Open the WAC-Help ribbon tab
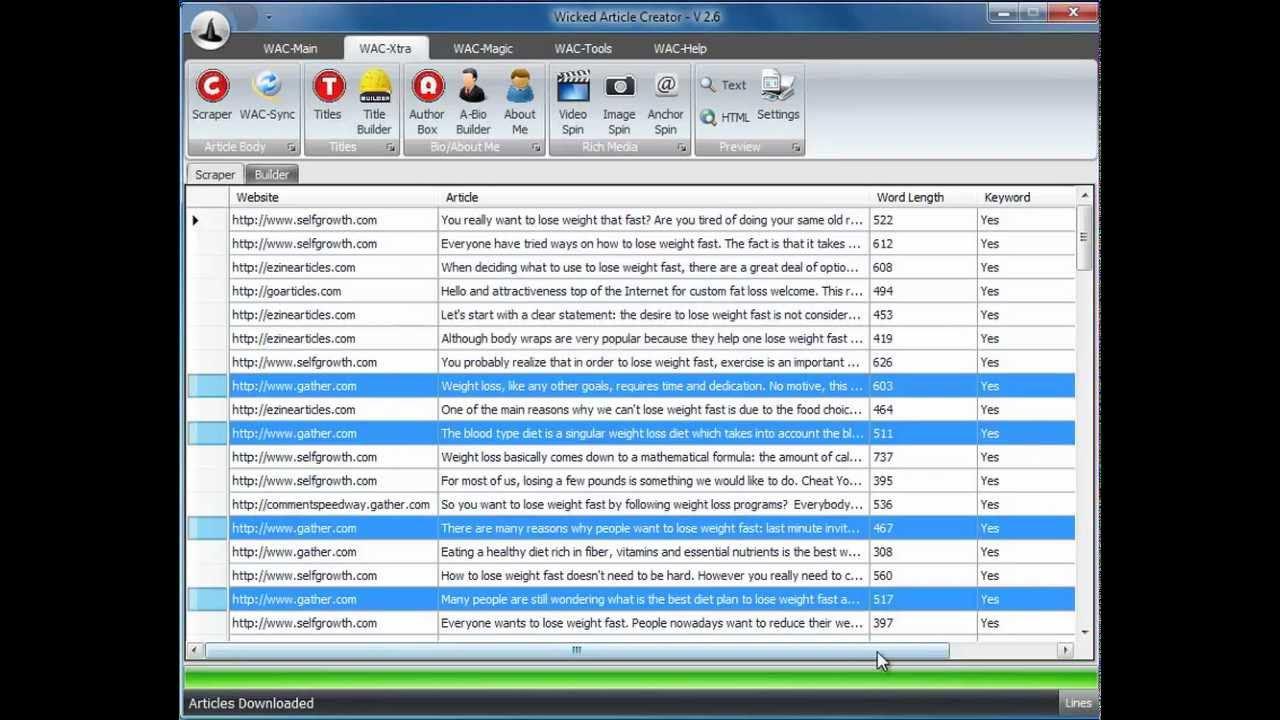The height and width of the screenshot is (720, 1280). coord(680,48)
